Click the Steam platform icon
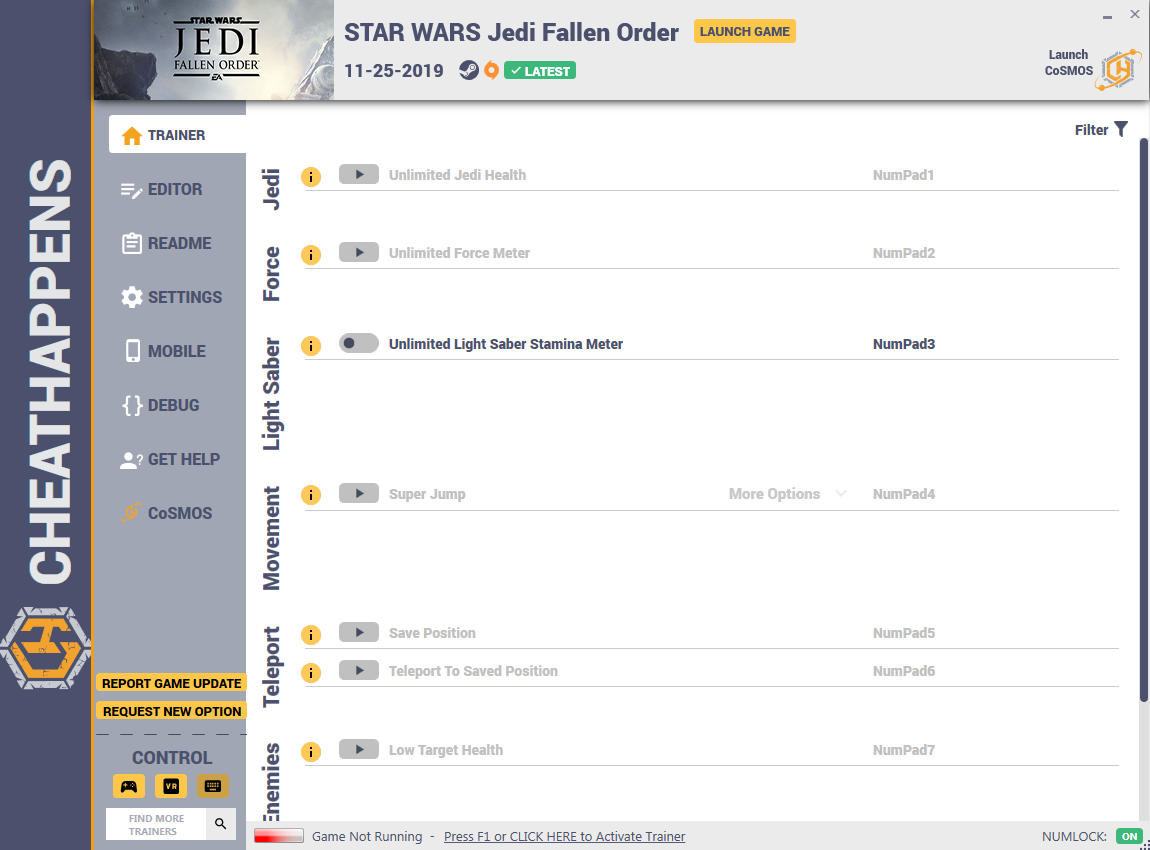 coord(469,70)
